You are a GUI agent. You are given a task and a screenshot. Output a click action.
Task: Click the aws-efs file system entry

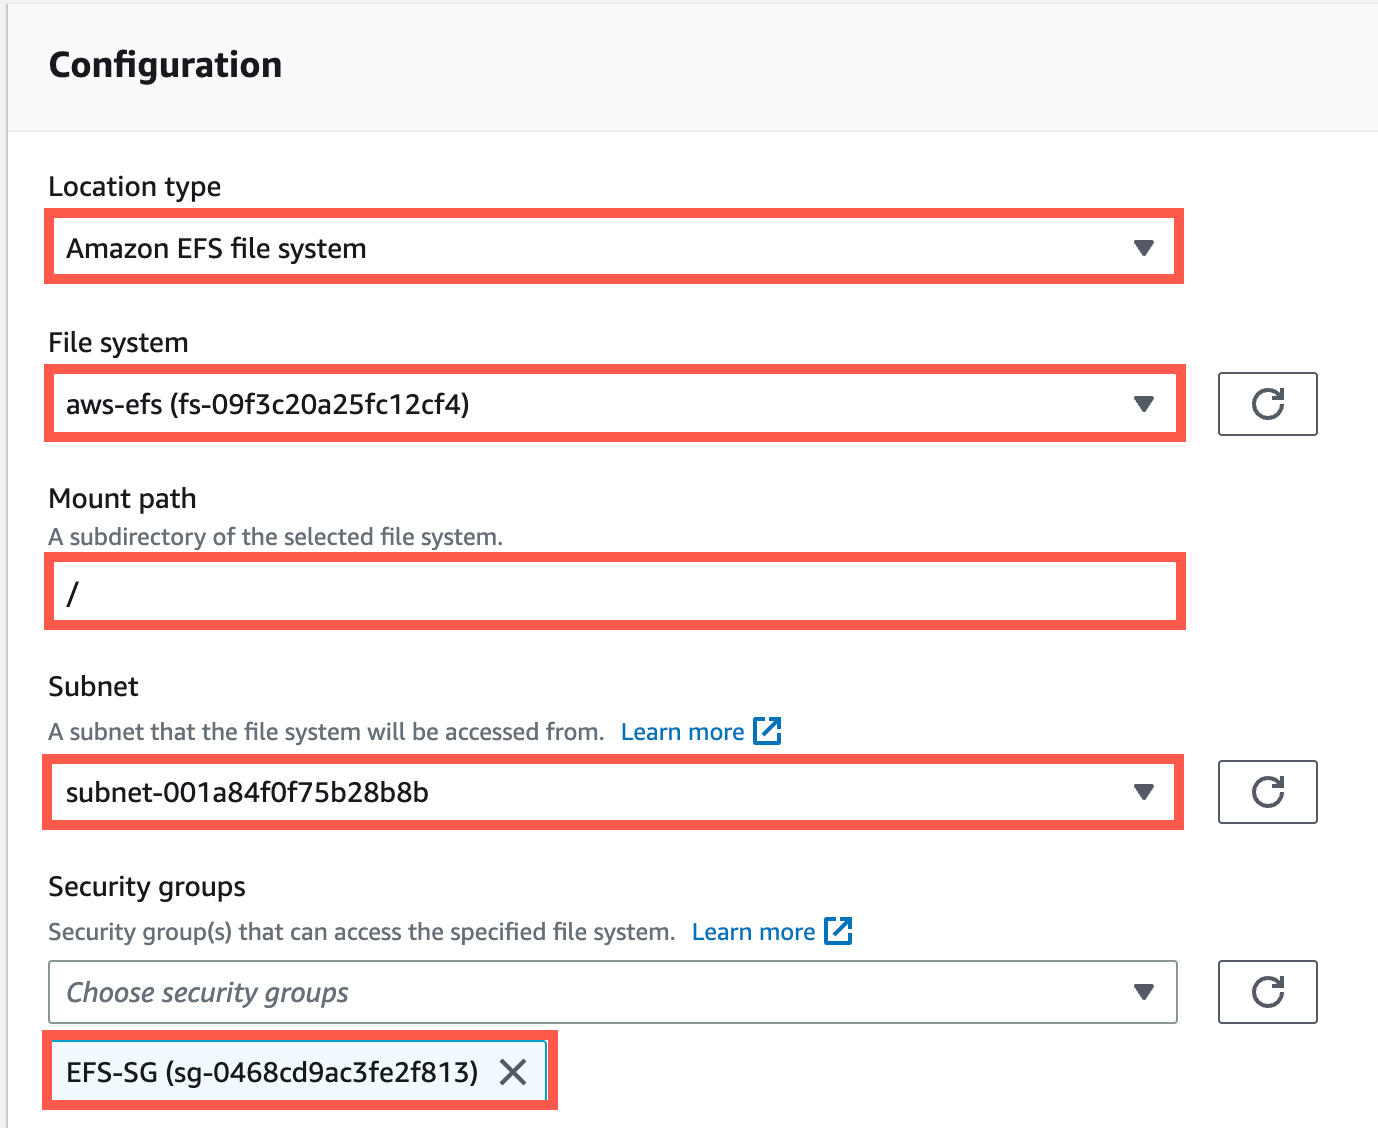[x=272, y=404]
